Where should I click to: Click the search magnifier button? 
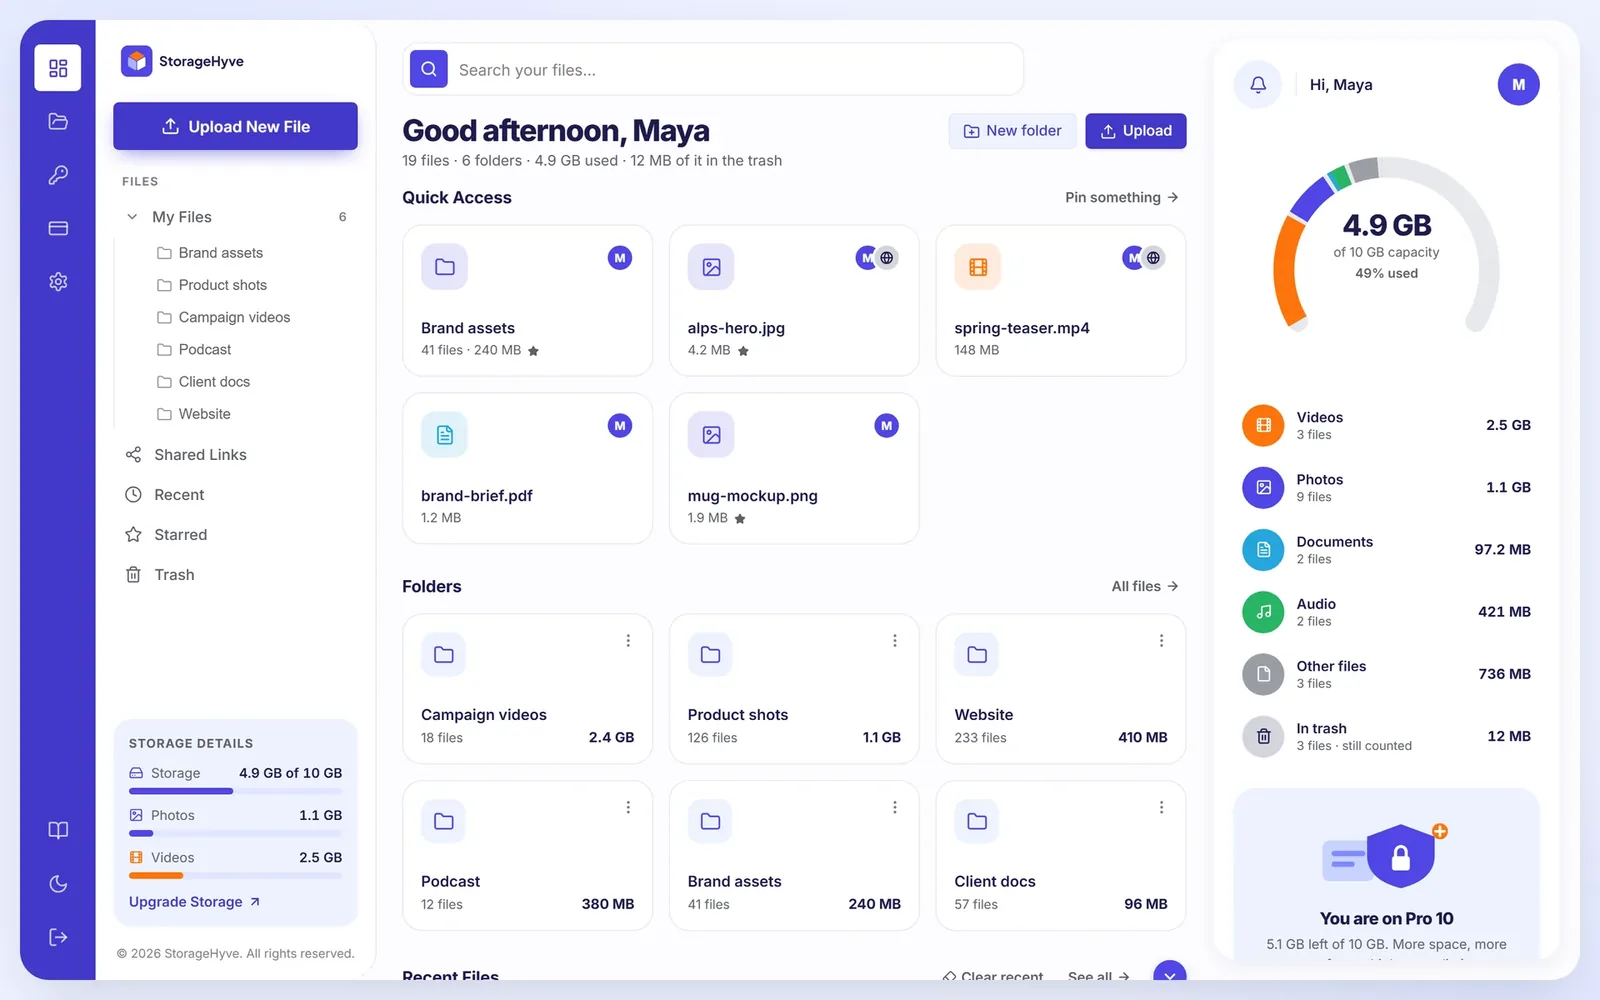coord(429,69)
